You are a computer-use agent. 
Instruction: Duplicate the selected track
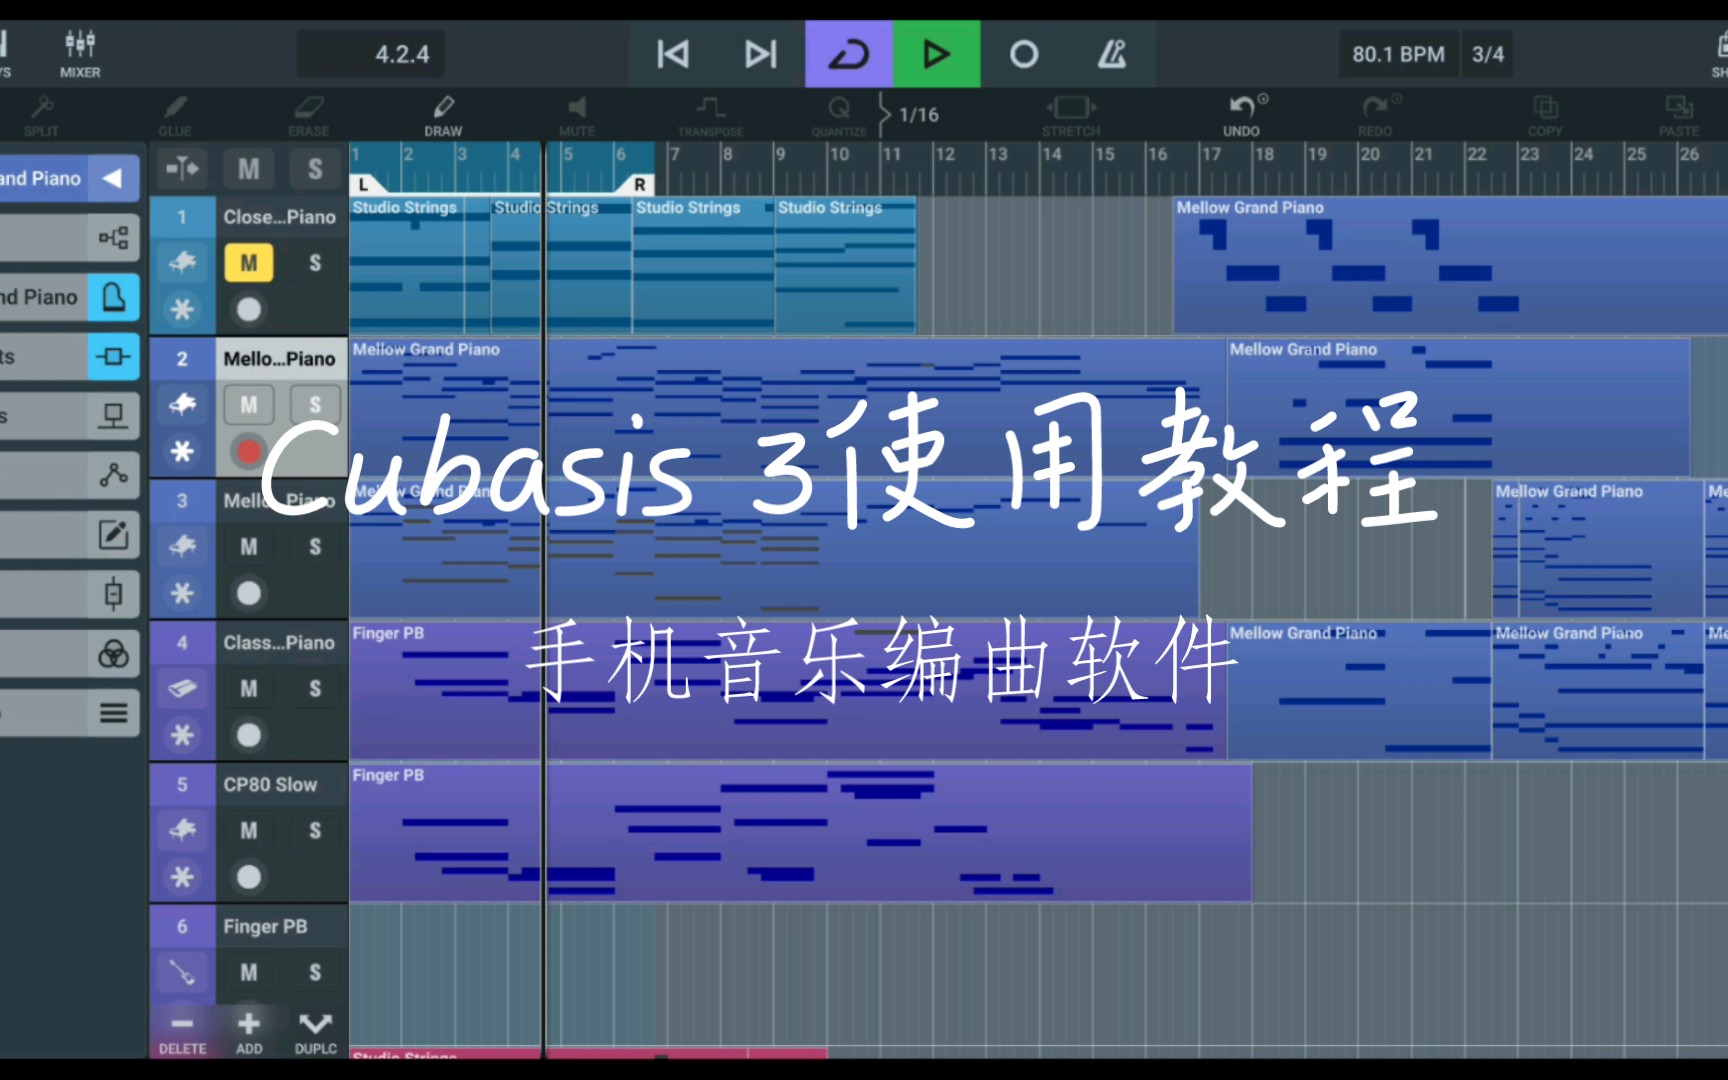tap(315, 1032)
